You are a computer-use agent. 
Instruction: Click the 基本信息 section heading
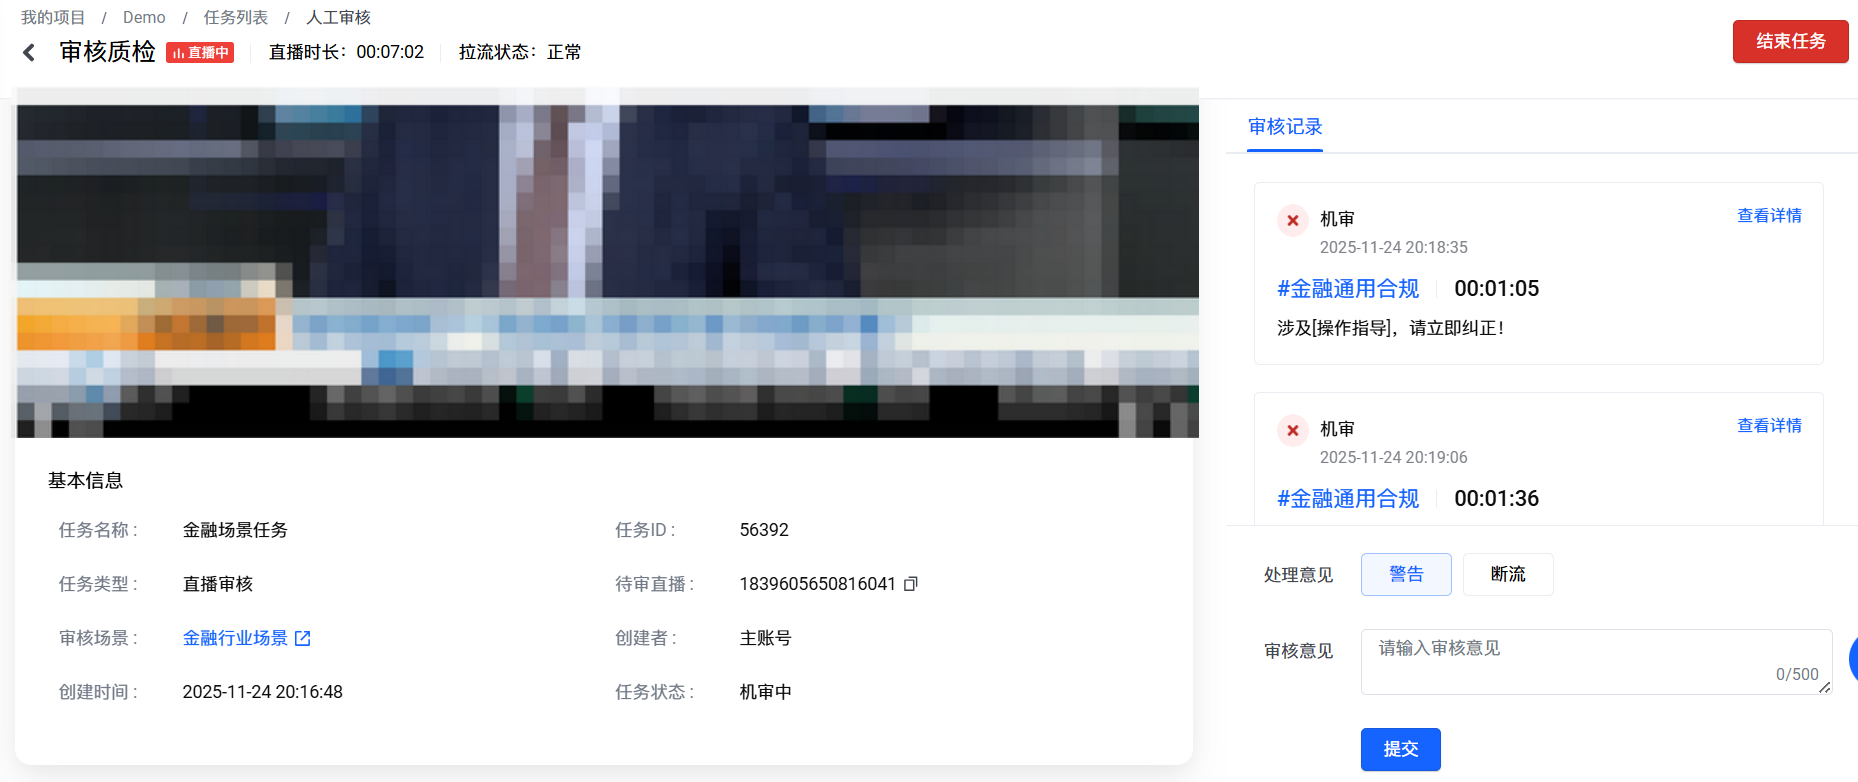coord(85,481)
